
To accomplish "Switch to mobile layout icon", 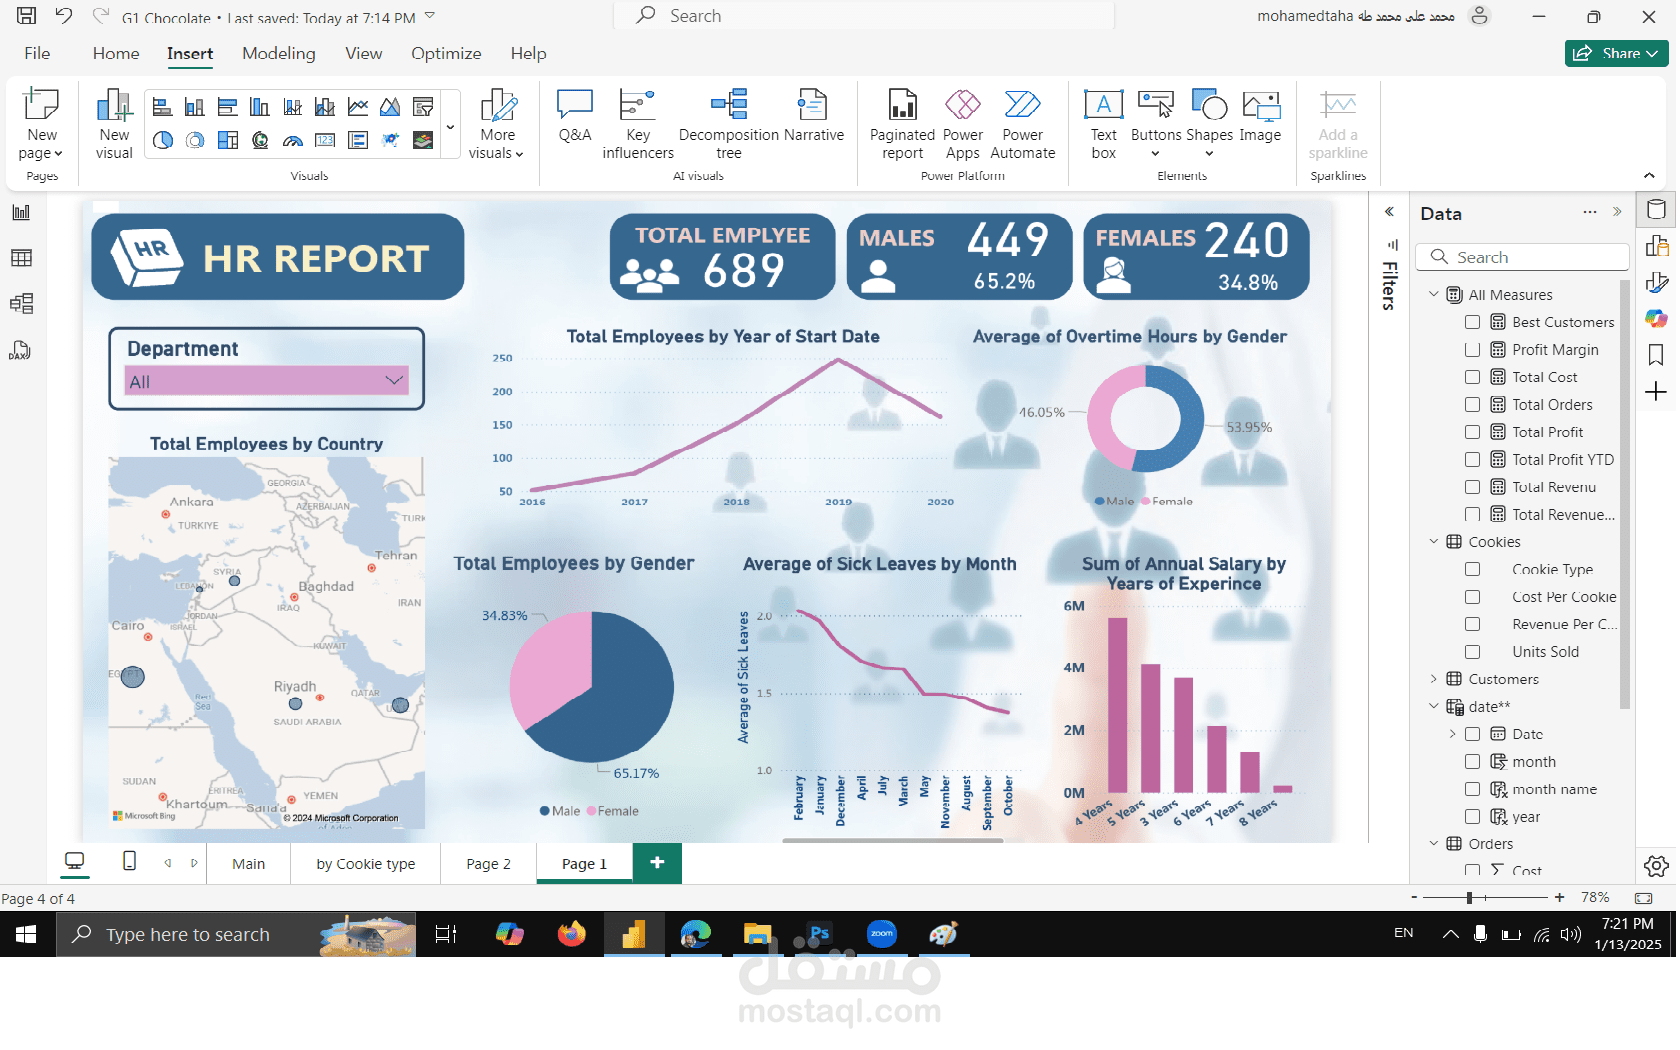I will pos(129,861).
